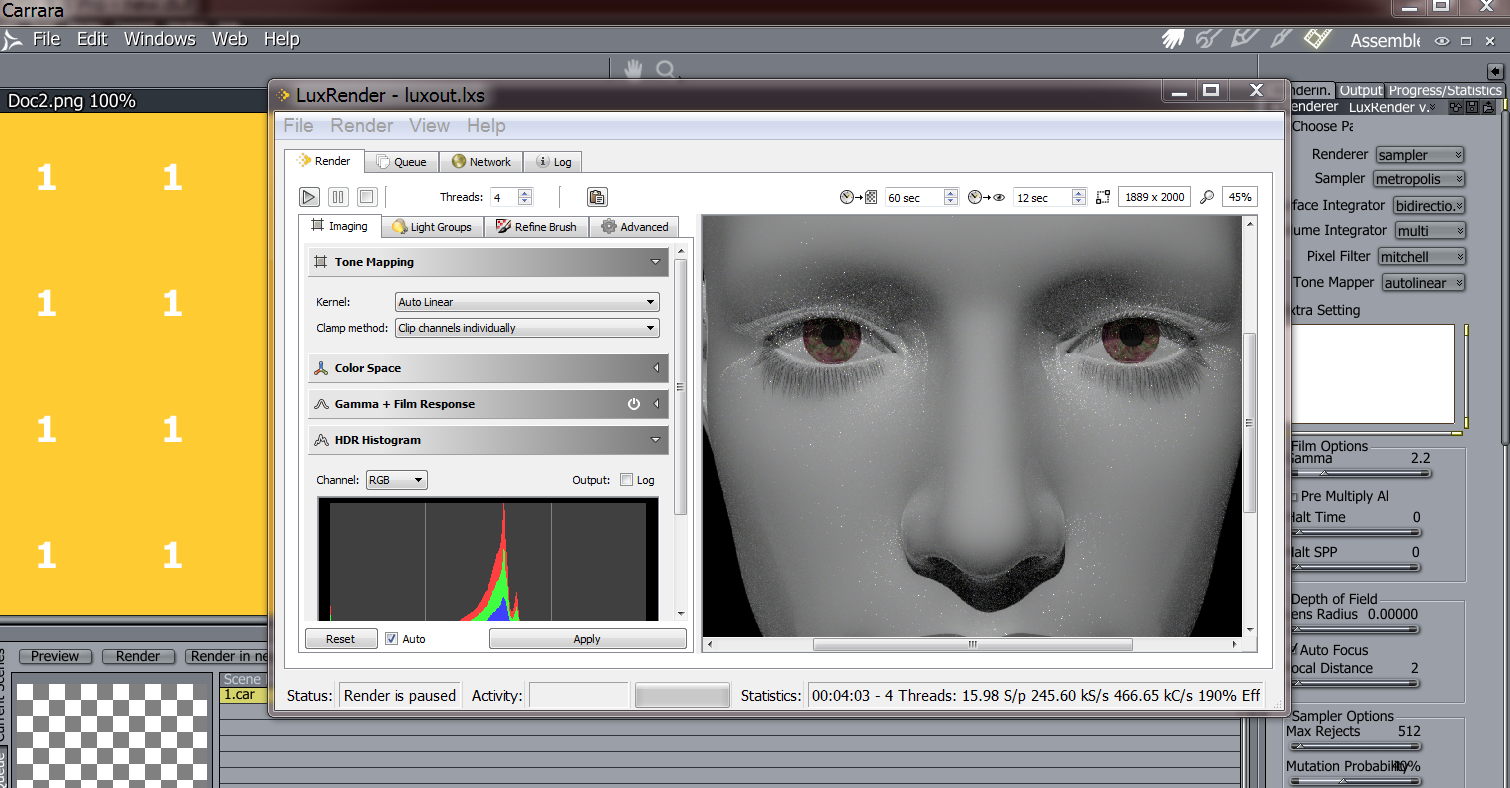Switch to the Light Groups tab
1510x788 pixels.
(432, 227)
